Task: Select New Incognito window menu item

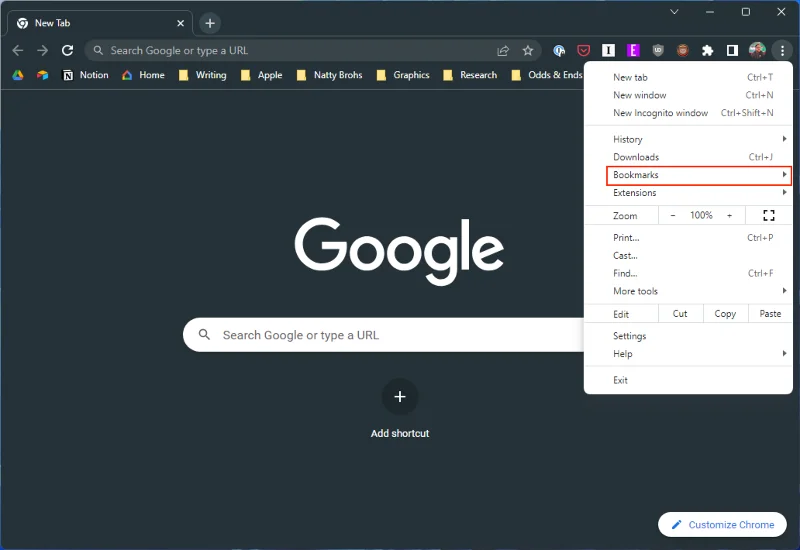Action: (x=660, y=113)
